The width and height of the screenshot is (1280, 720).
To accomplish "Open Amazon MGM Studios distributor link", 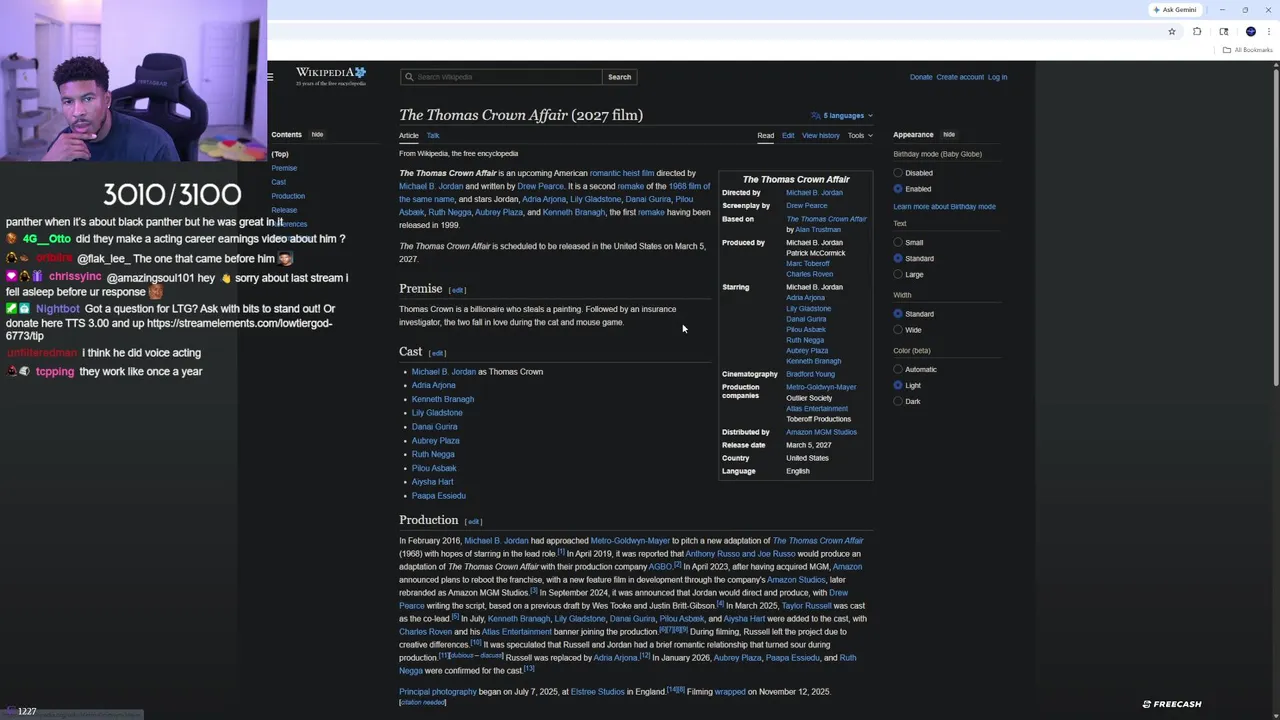I will coord(821,432).
